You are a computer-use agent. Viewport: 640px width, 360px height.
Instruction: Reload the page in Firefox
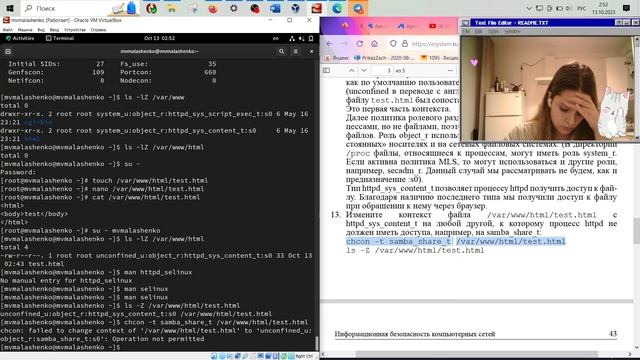click(x=360, y=44)
